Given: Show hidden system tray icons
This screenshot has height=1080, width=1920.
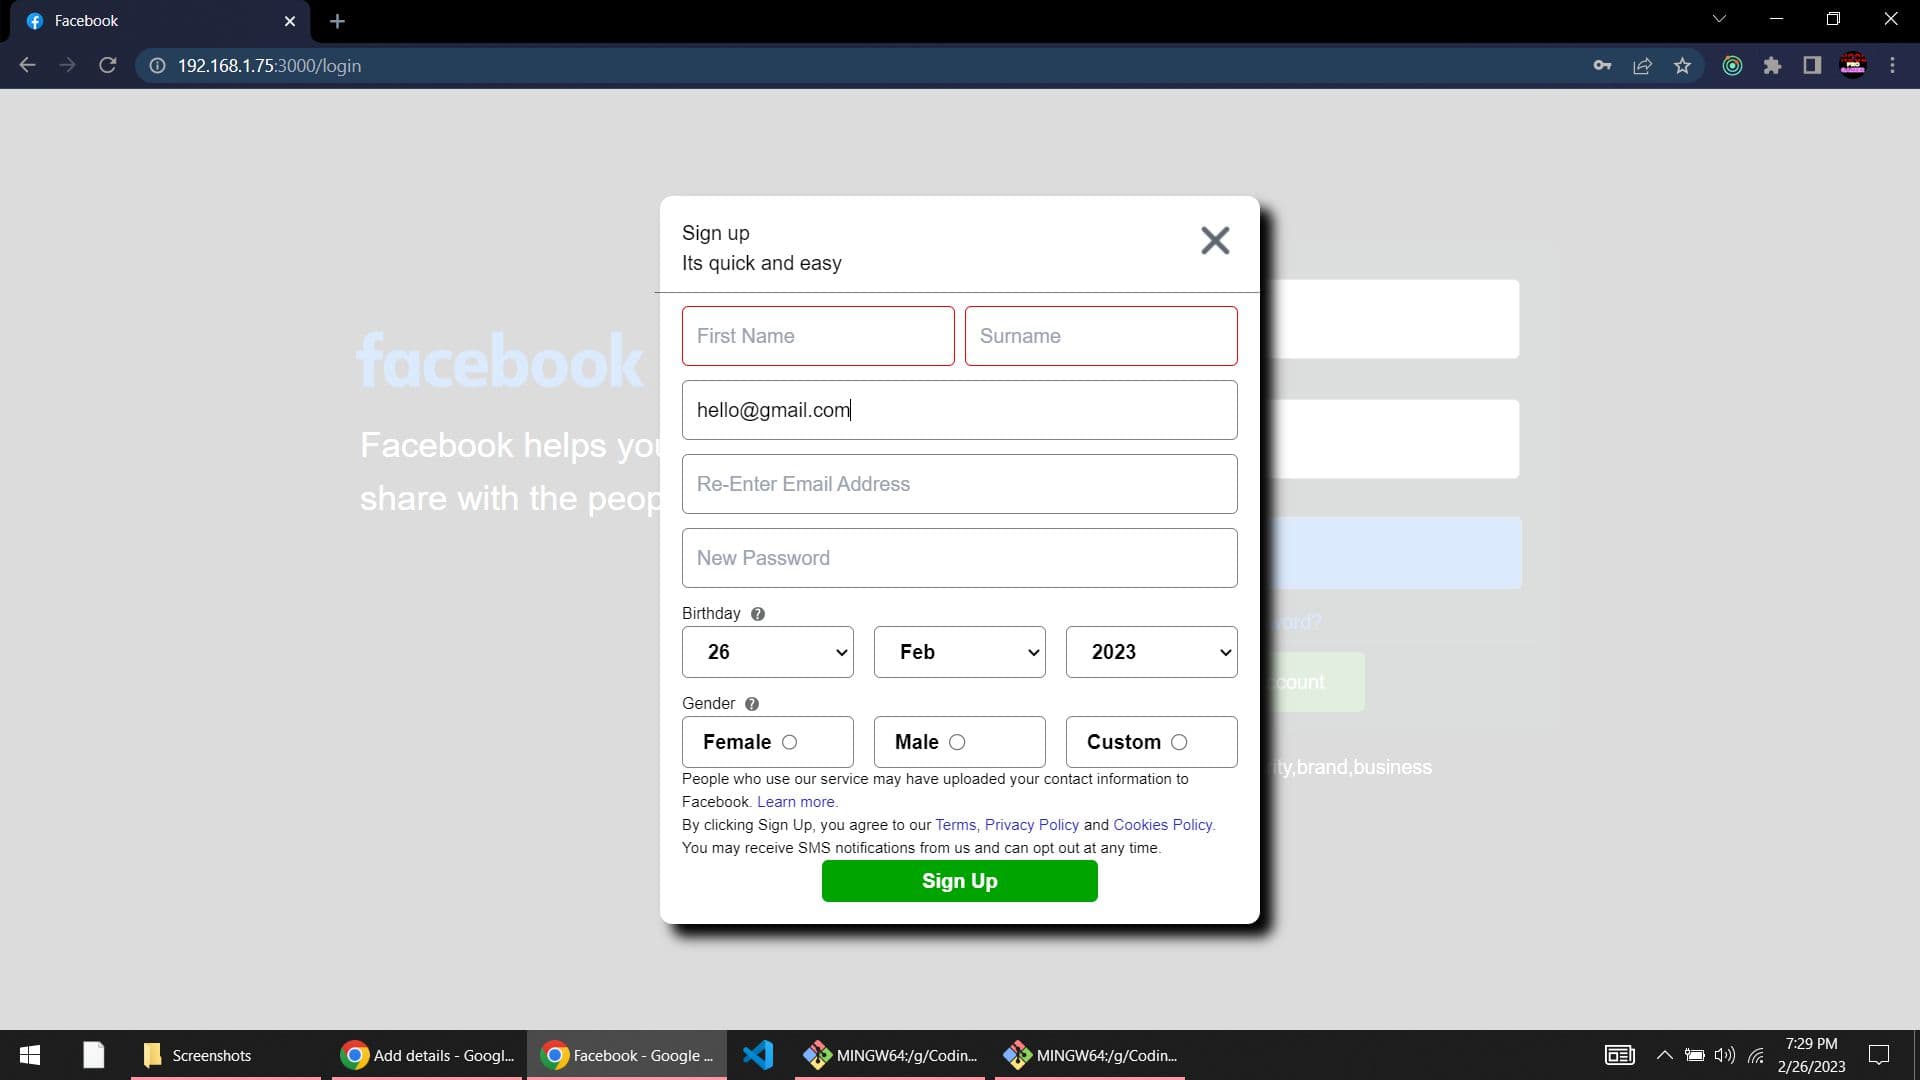Looking at the screenshot, I should 1664,1055.
